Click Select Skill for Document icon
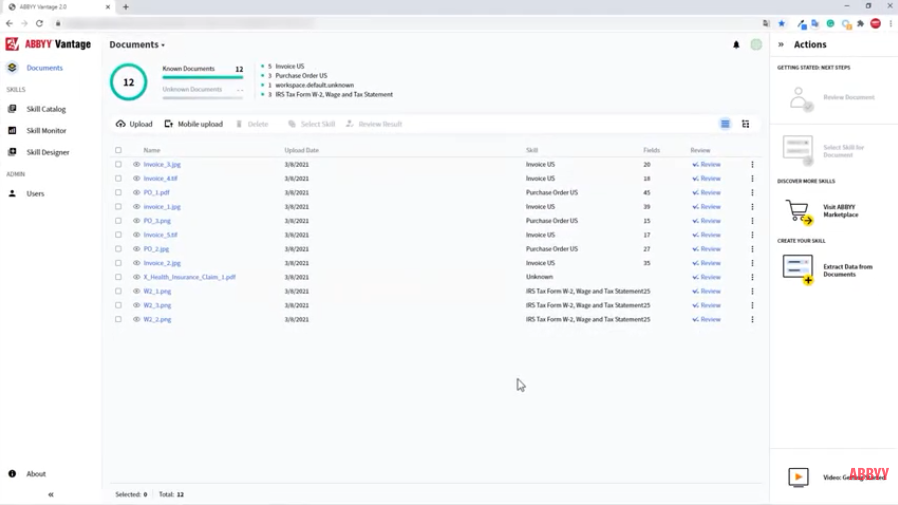 pyautogui.click(x=798, y=151)
